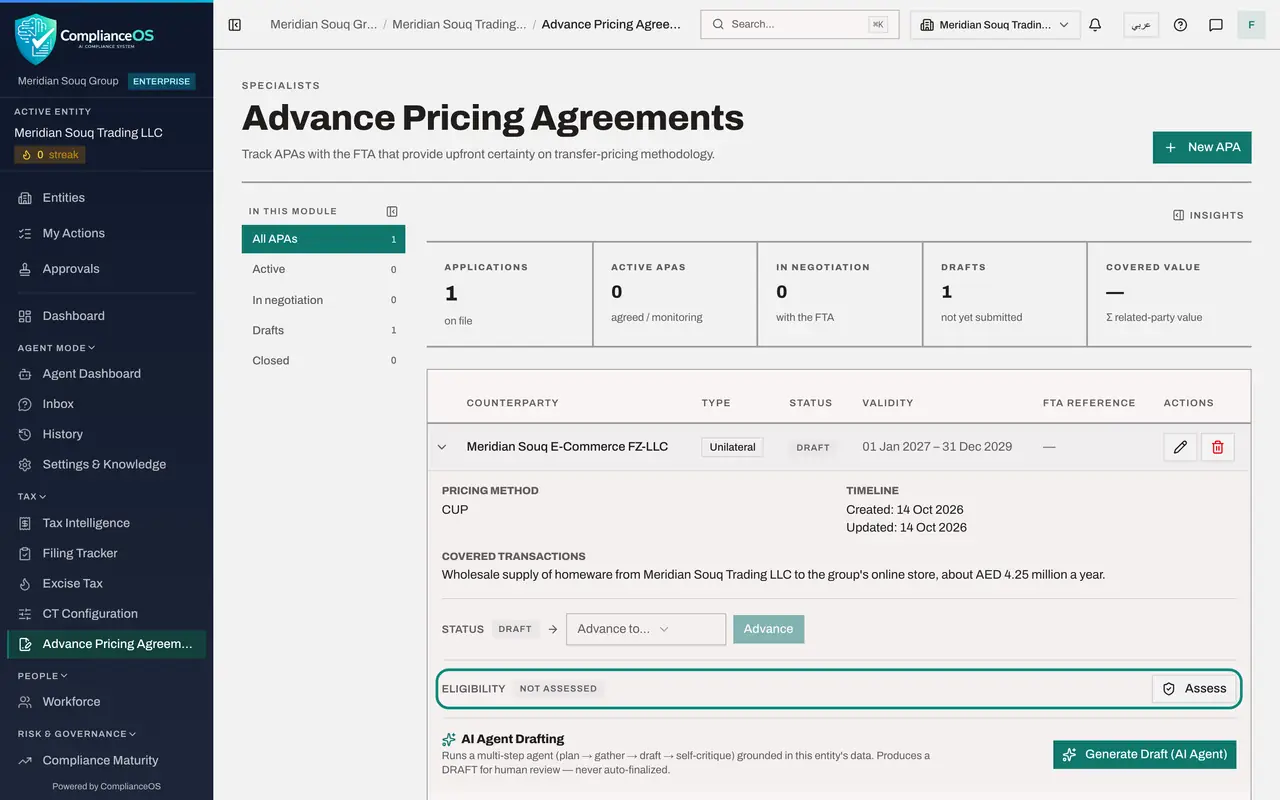
Task: Collapse the sidebar with the panel icon
Action: coord(235,25)
